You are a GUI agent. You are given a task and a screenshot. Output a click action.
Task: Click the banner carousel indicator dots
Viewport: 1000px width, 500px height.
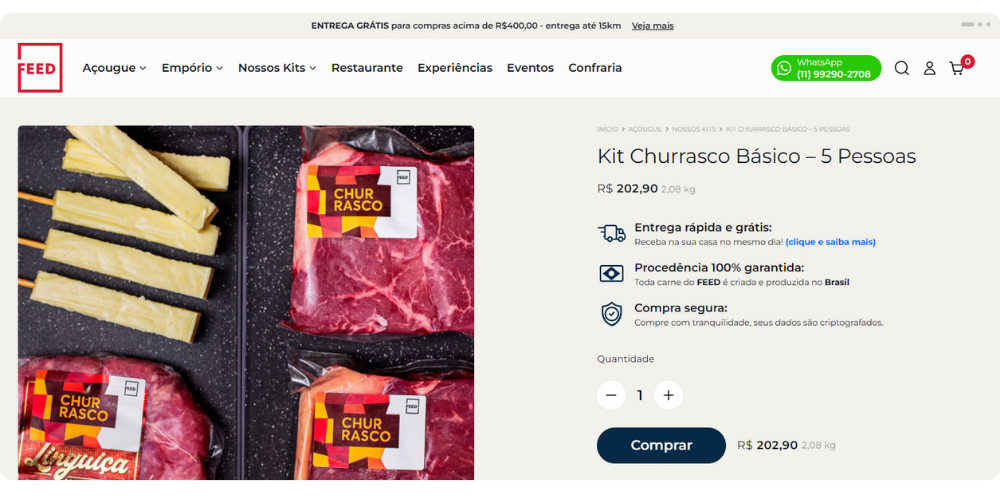[x=976, y=24]
